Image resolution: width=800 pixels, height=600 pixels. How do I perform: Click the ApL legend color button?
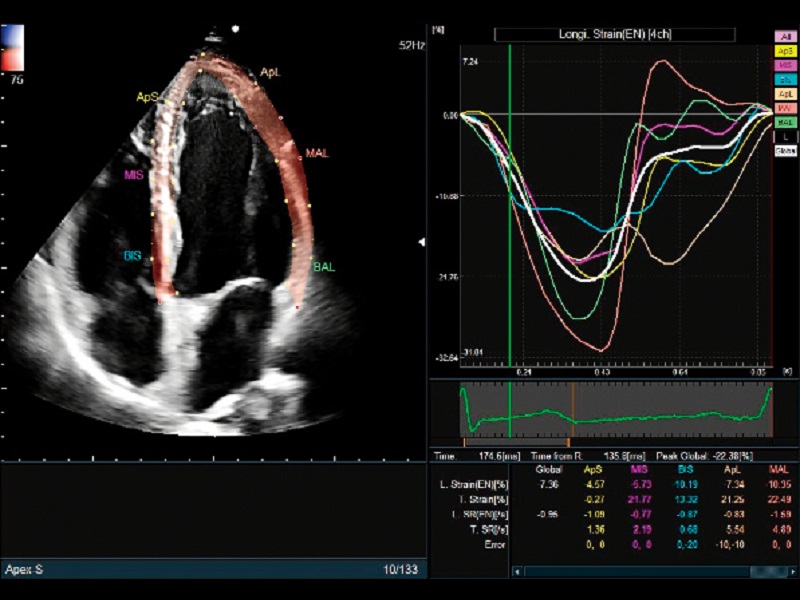pos(786,93)
